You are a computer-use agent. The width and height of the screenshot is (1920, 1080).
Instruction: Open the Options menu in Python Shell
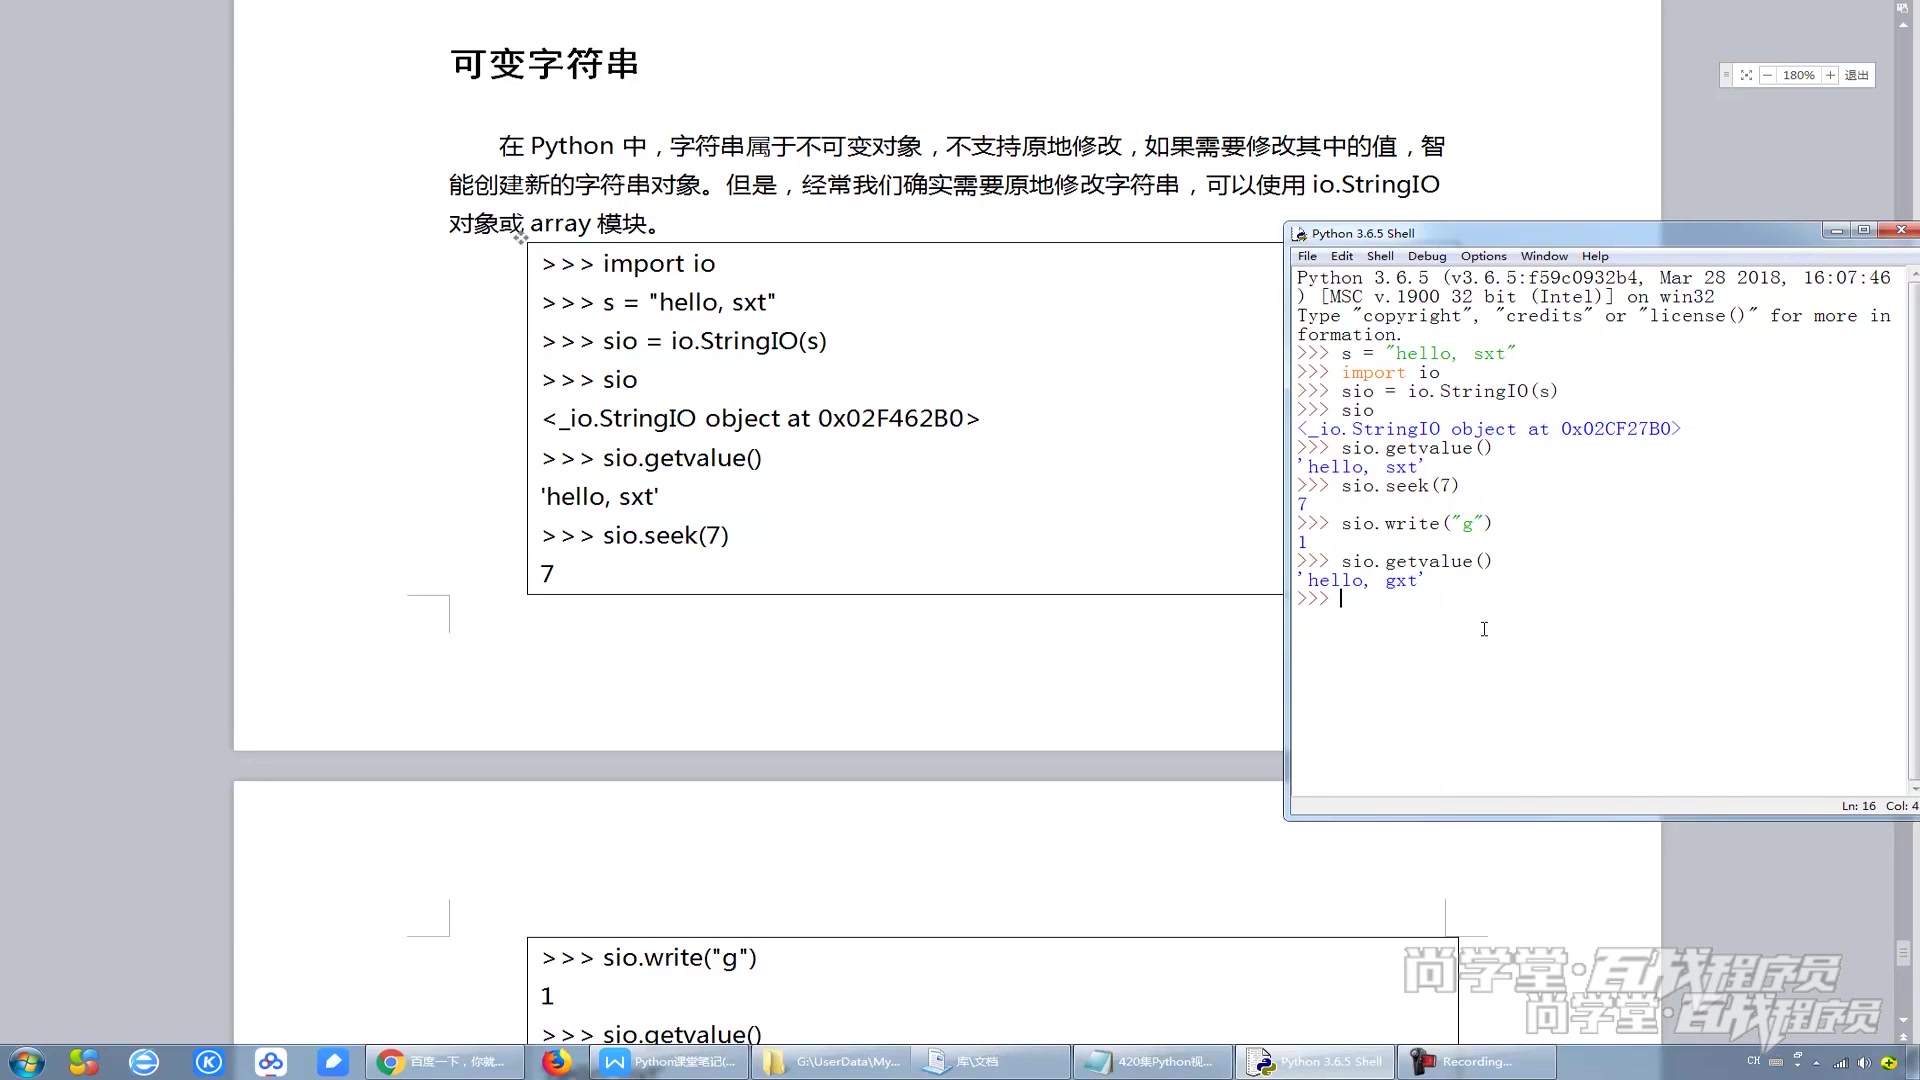1483,256
